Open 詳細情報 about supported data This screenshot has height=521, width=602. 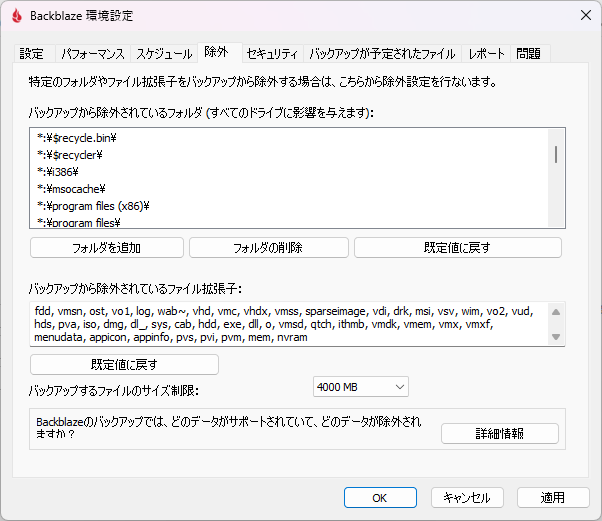coord(500,434)
